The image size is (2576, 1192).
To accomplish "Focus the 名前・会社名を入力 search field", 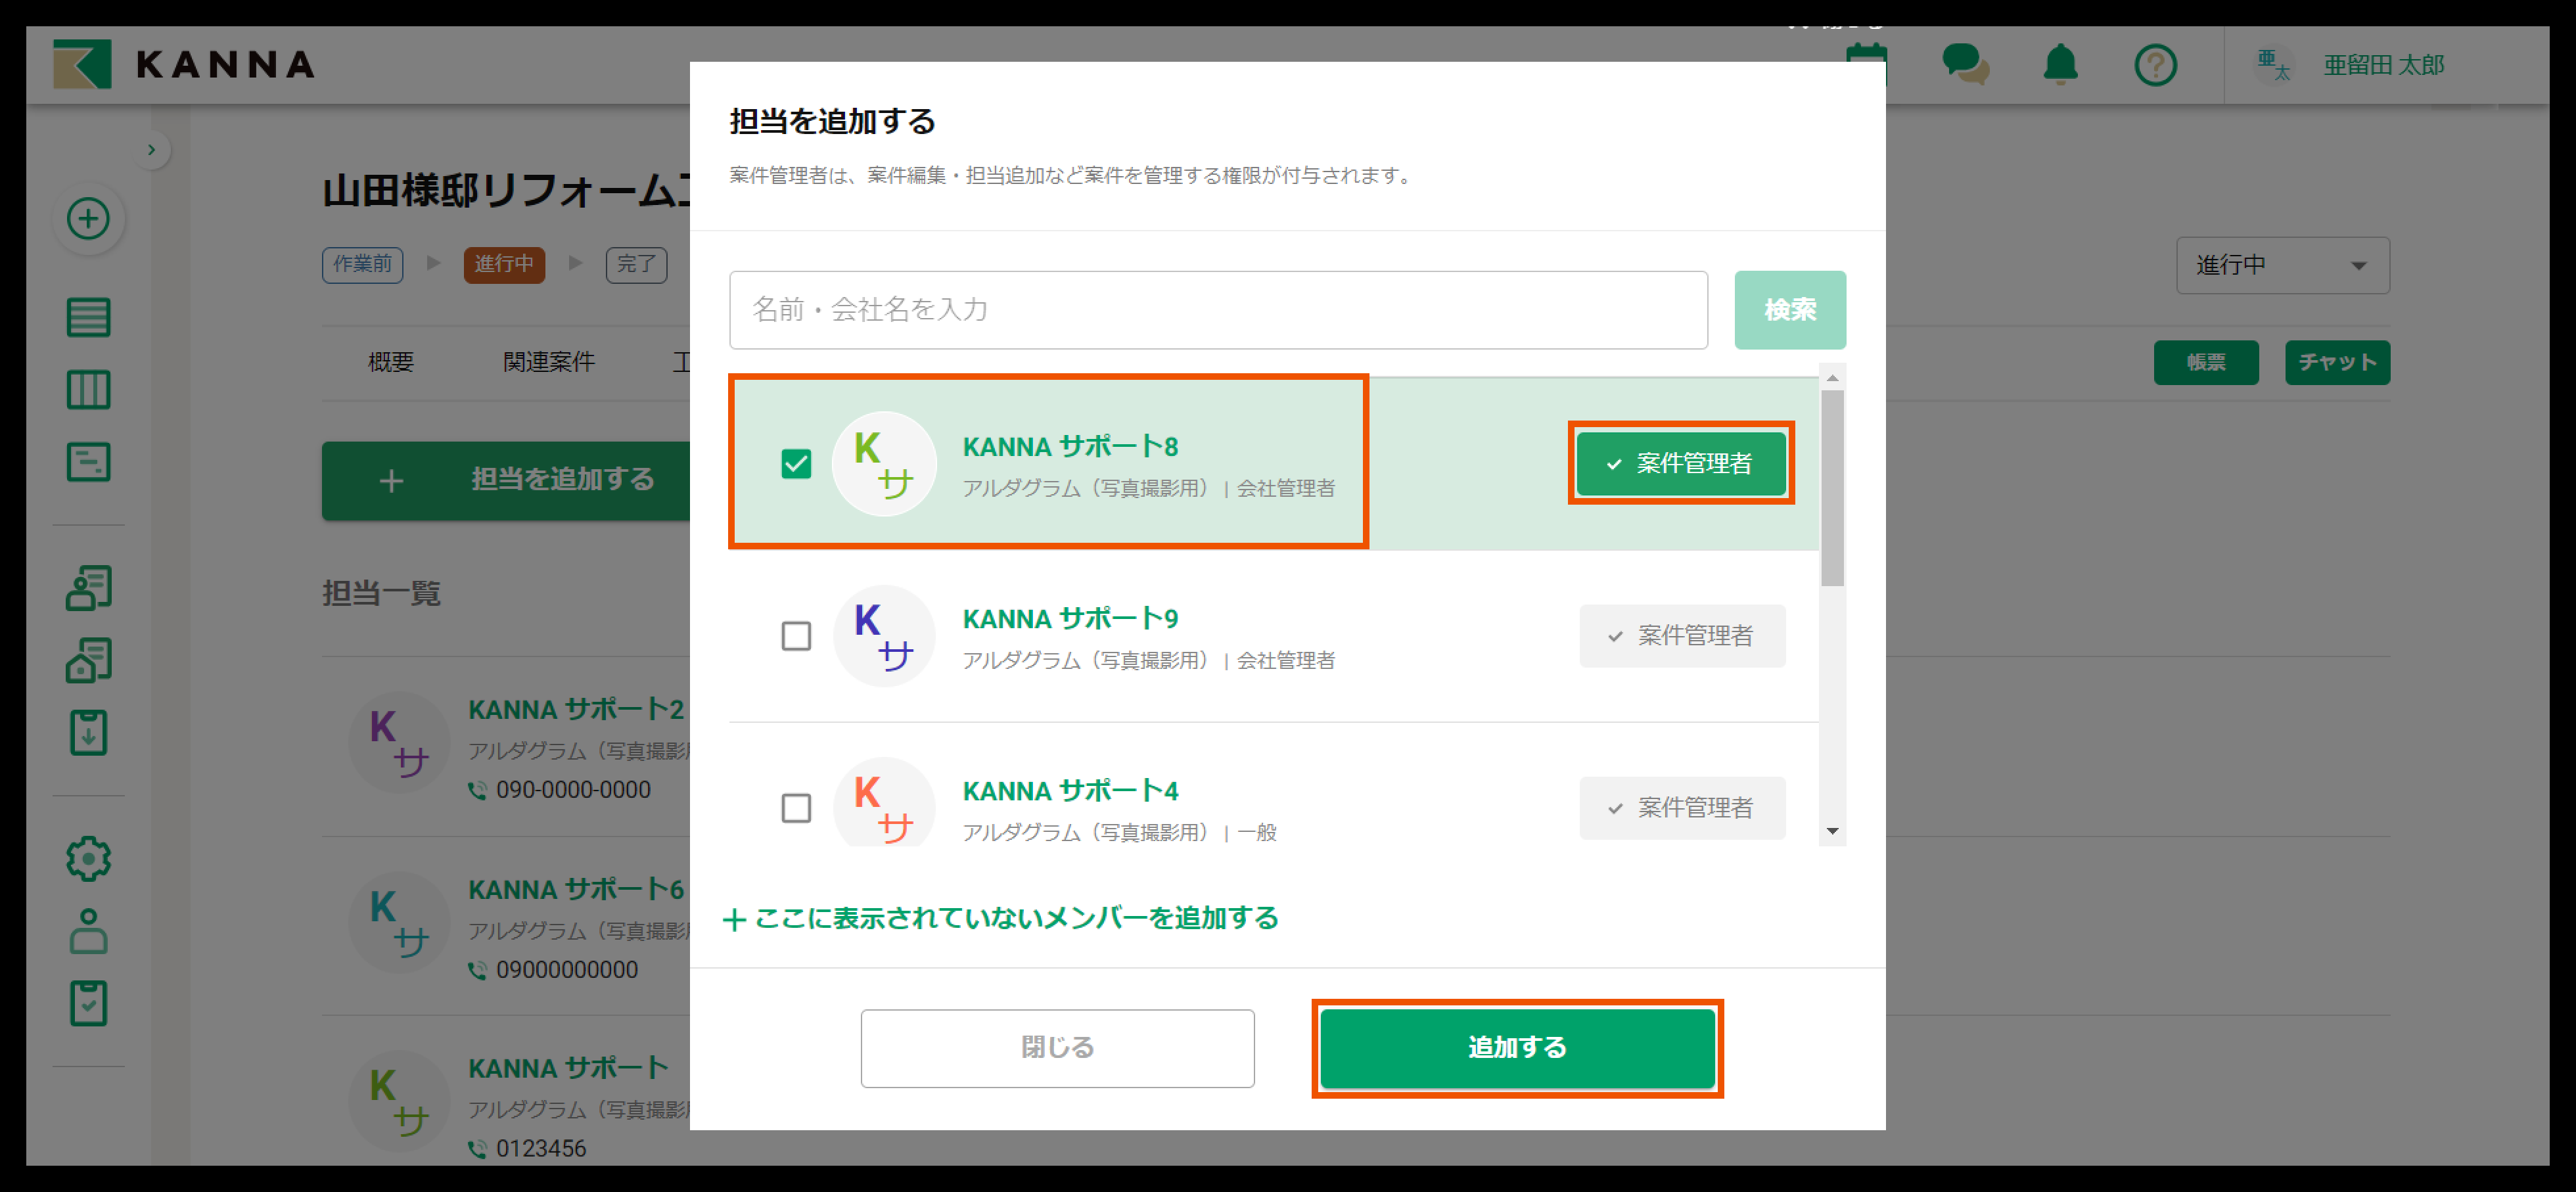I will tap(1218, 309).
